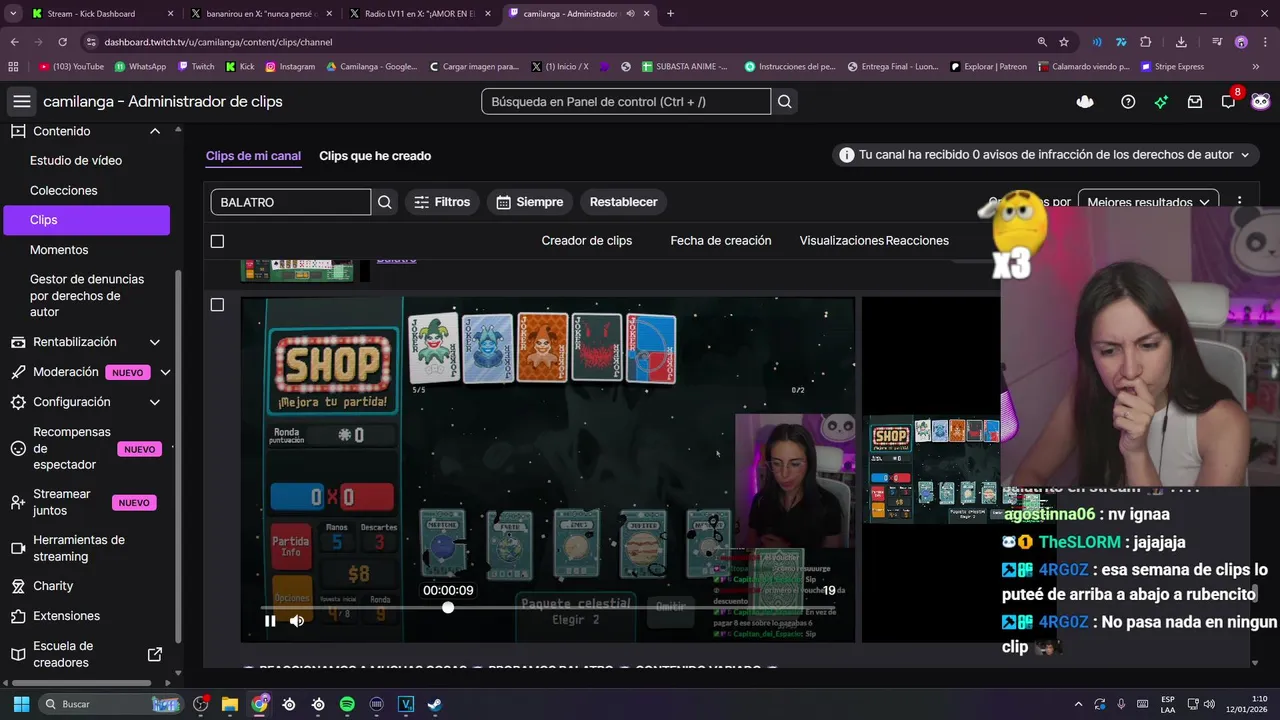Expand the copyright infringement notice

pos(1245,155)
